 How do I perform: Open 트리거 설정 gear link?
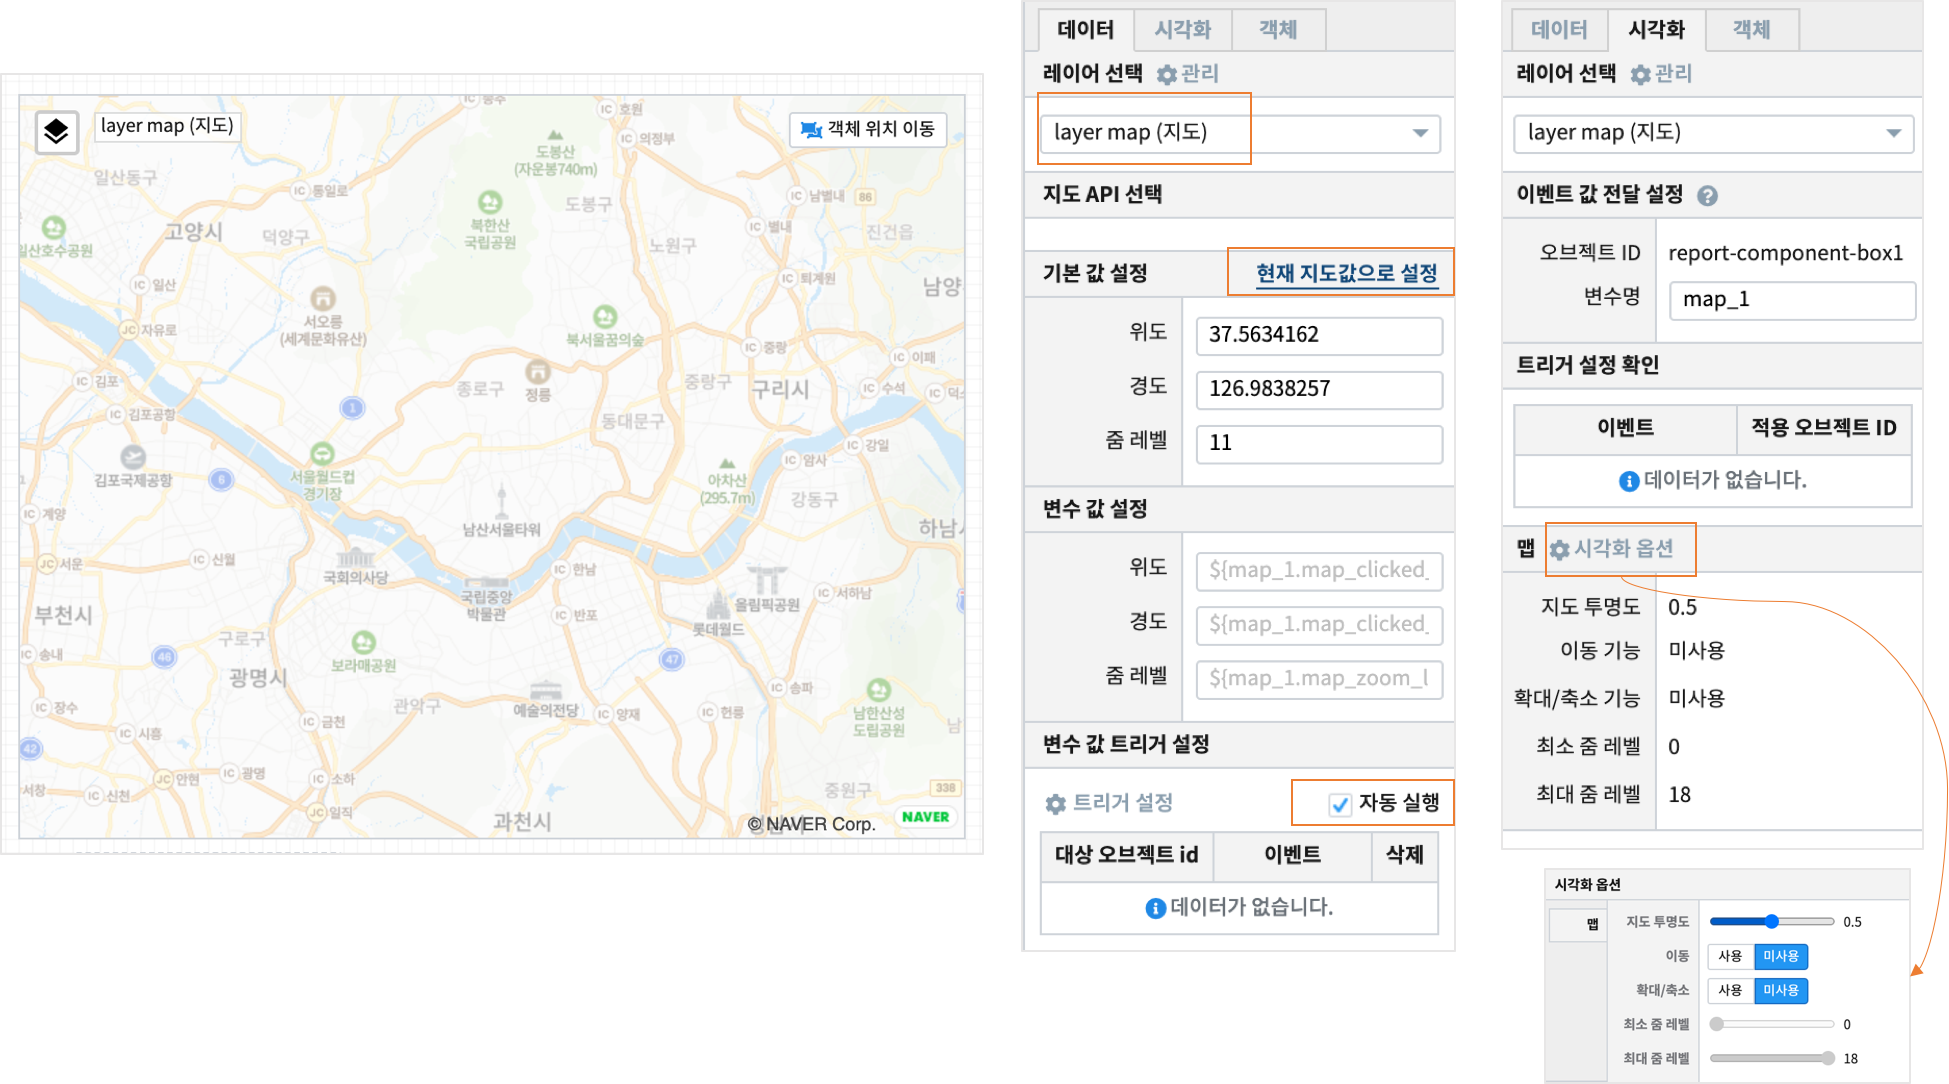1109,803
